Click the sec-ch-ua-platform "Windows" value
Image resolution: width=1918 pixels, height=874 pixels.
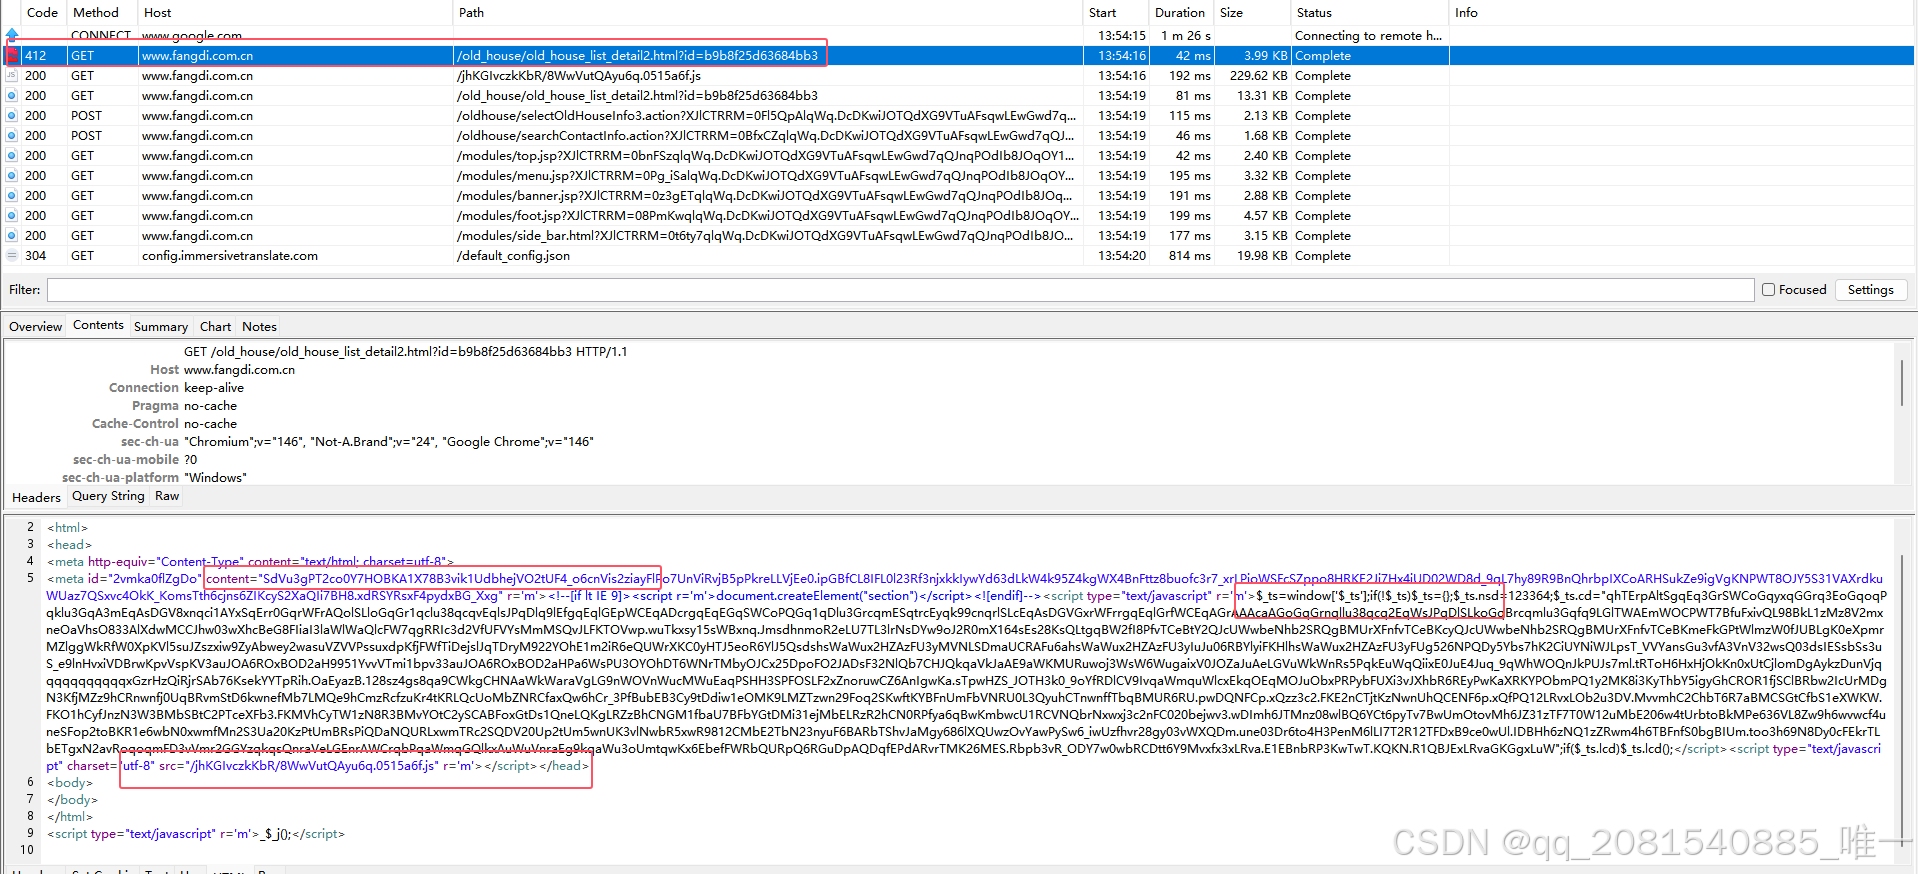(215, 478)
